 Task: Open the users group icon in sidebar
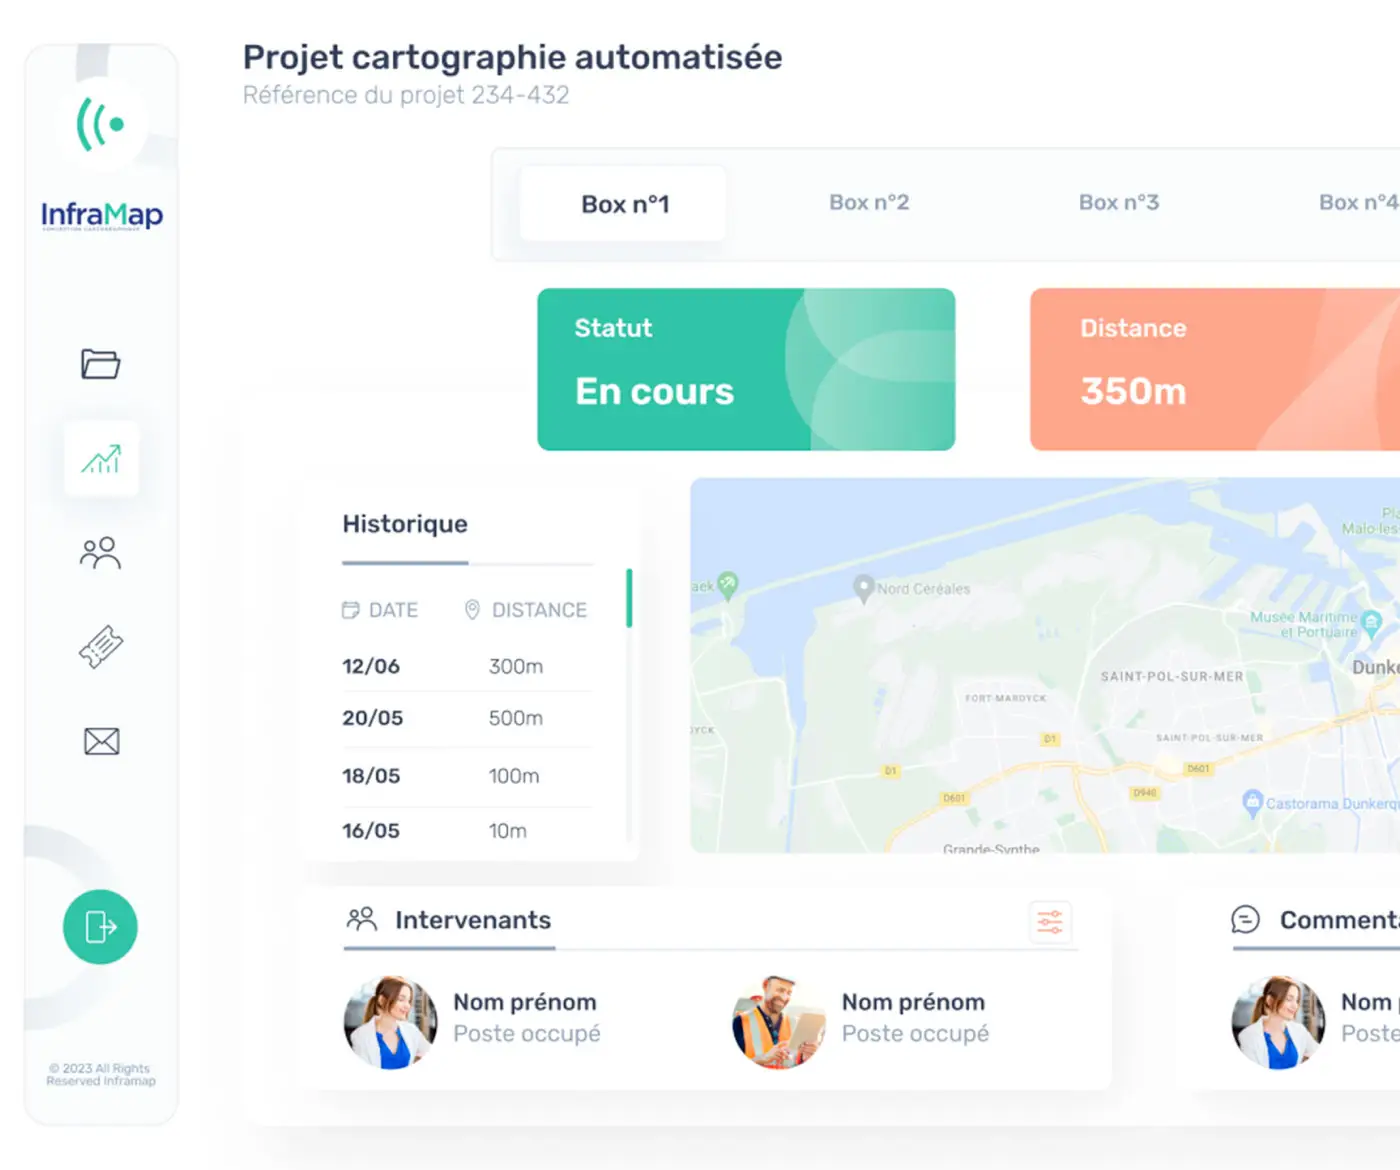[x=100, y=553]
